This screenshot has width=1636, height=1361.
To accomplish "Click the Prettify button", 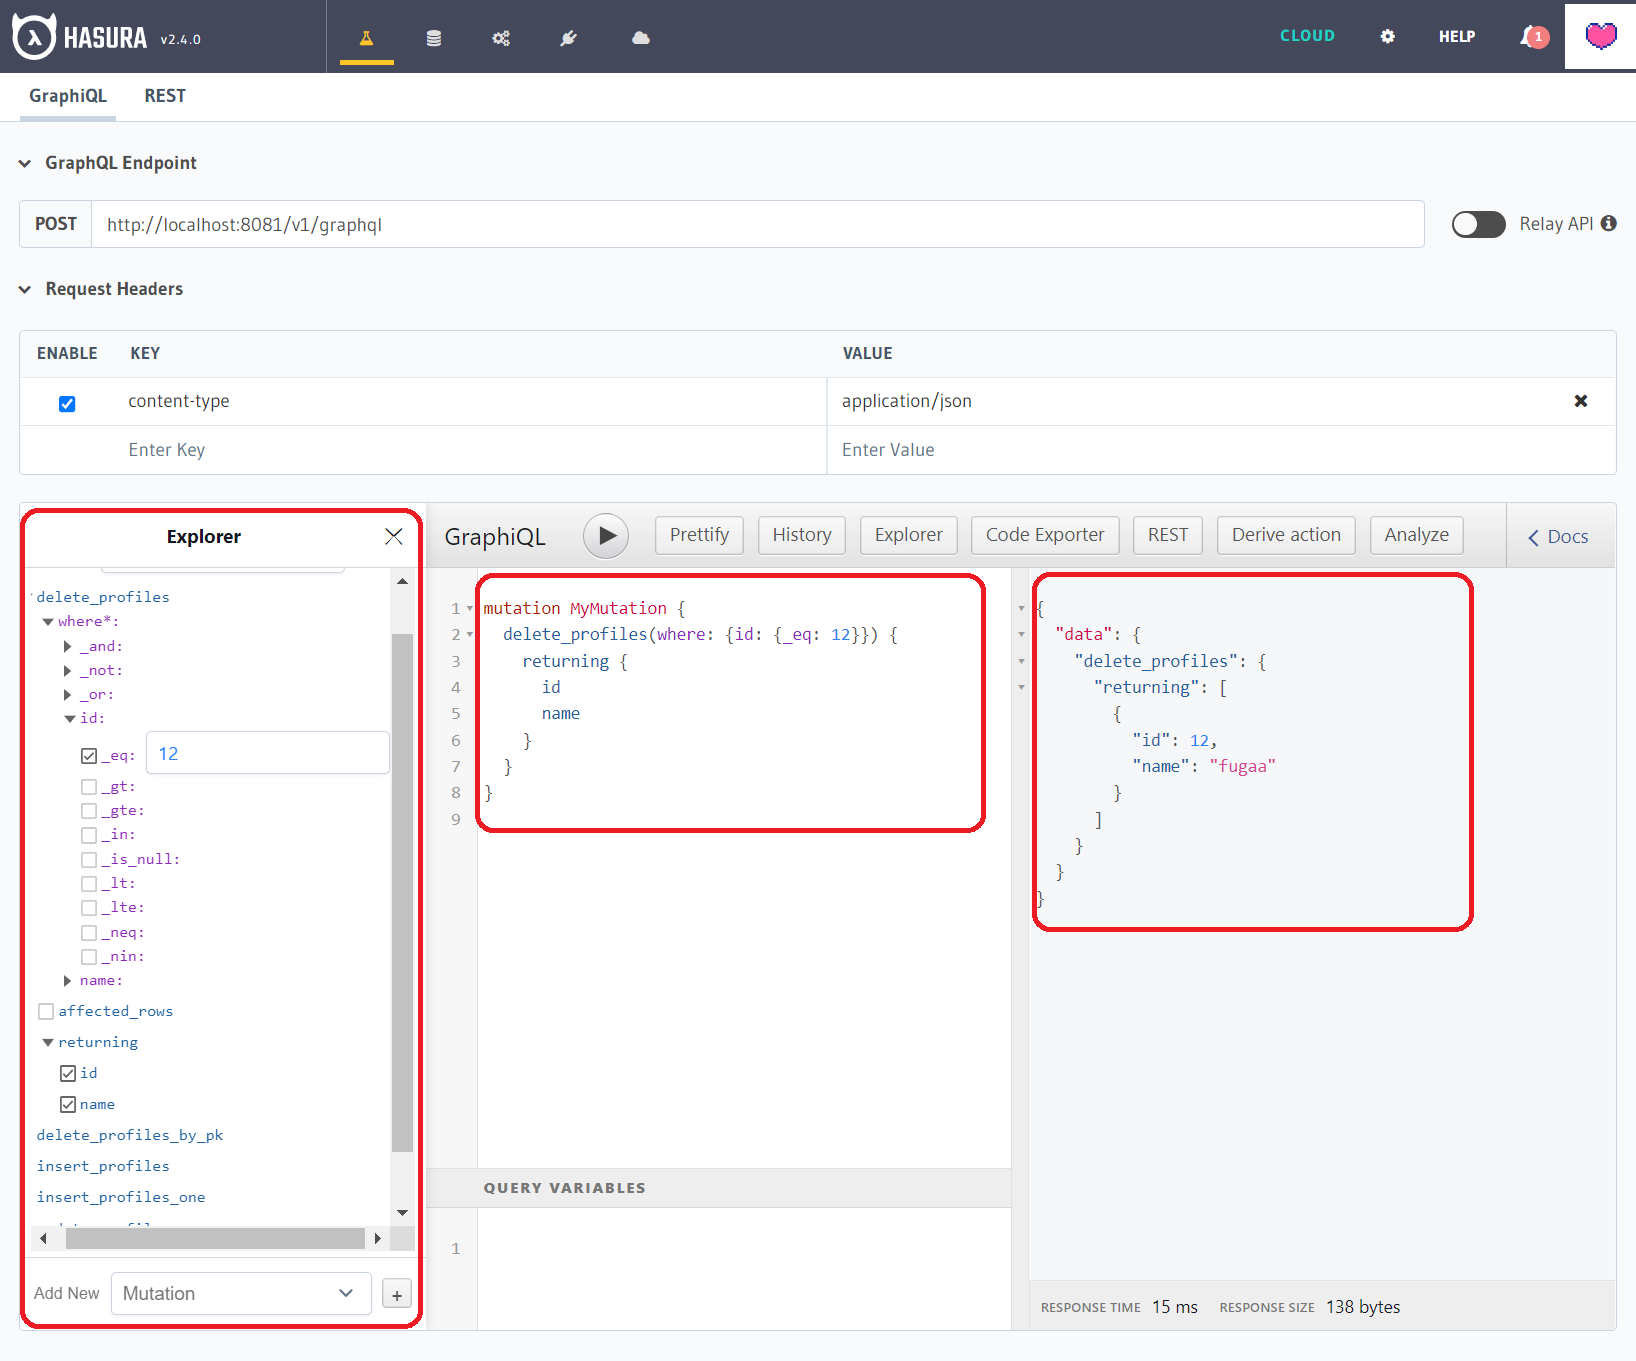I will click(x=699, y=535).
